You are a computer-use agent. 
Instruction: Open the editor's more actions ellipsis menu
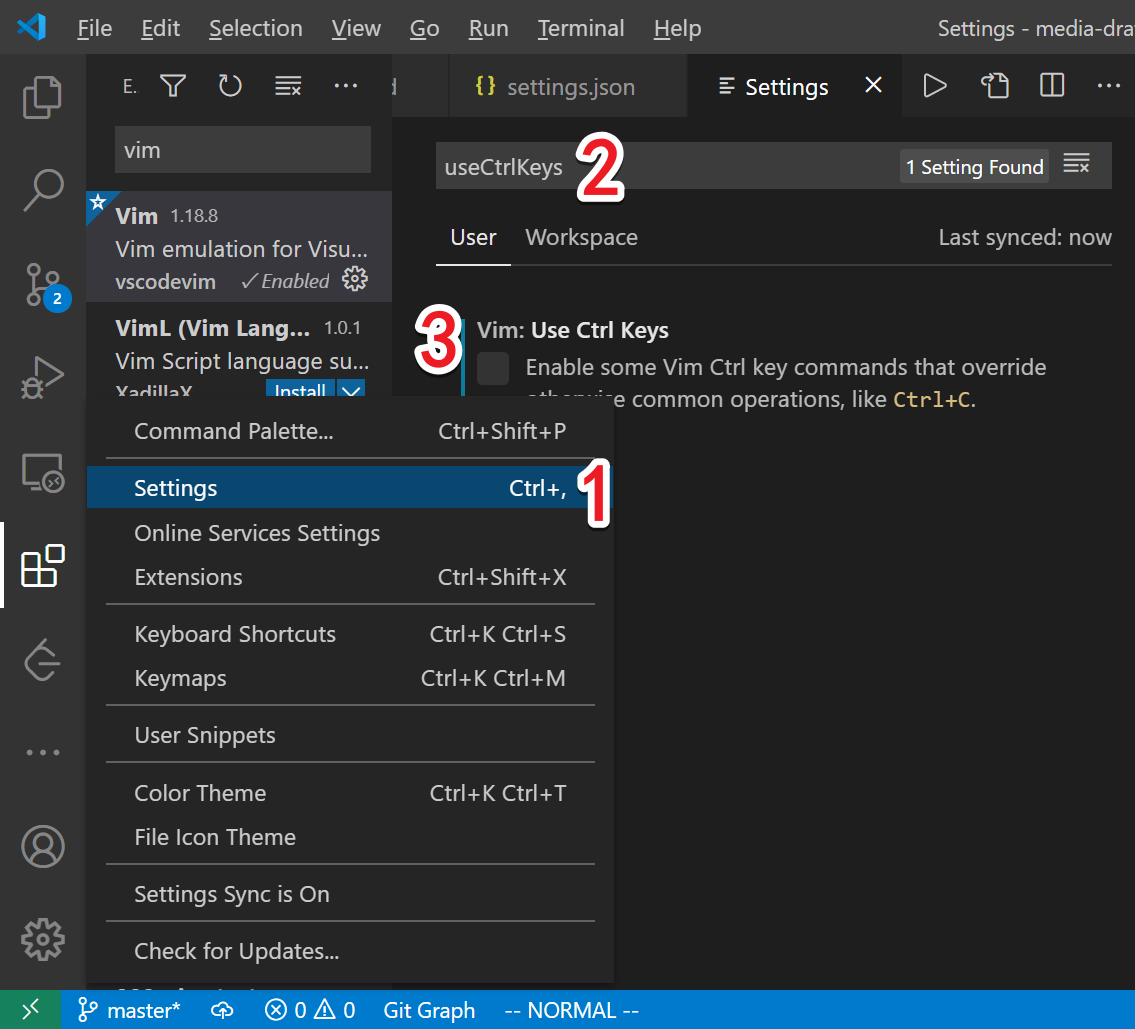click(1109, 86)
